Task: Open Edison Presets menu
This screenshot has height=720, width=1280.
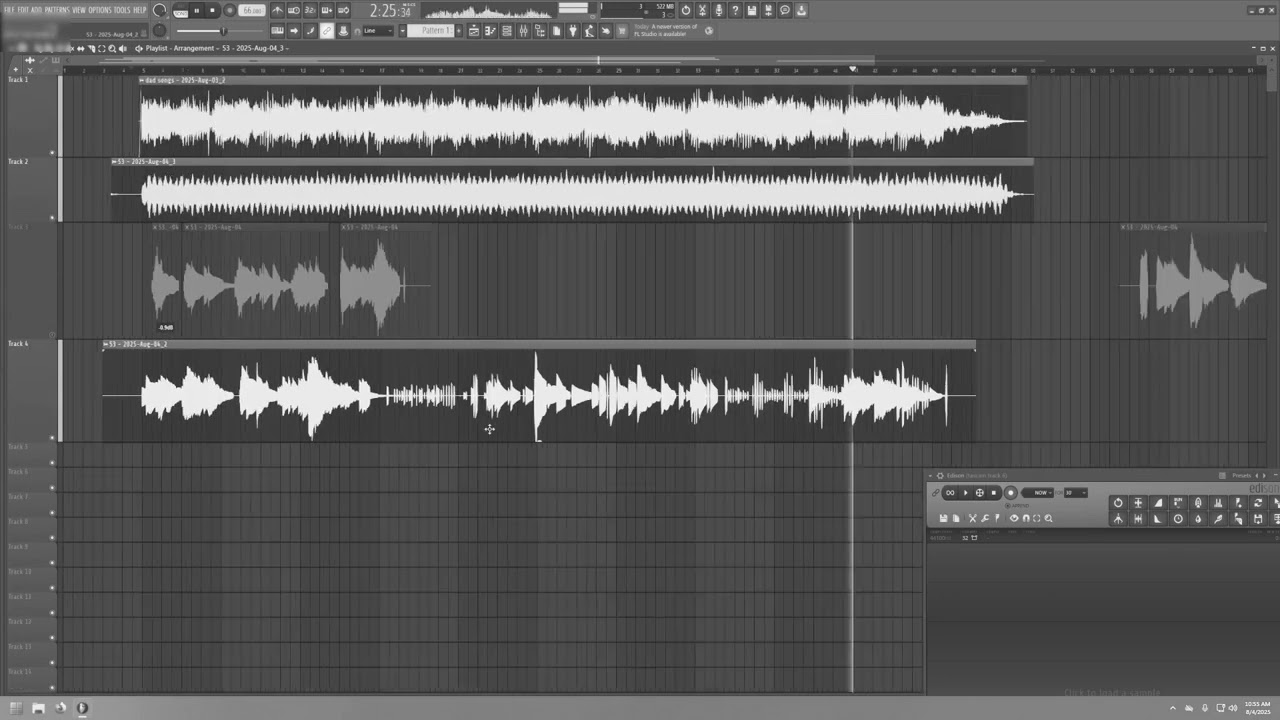Action: pos(1241,476)
